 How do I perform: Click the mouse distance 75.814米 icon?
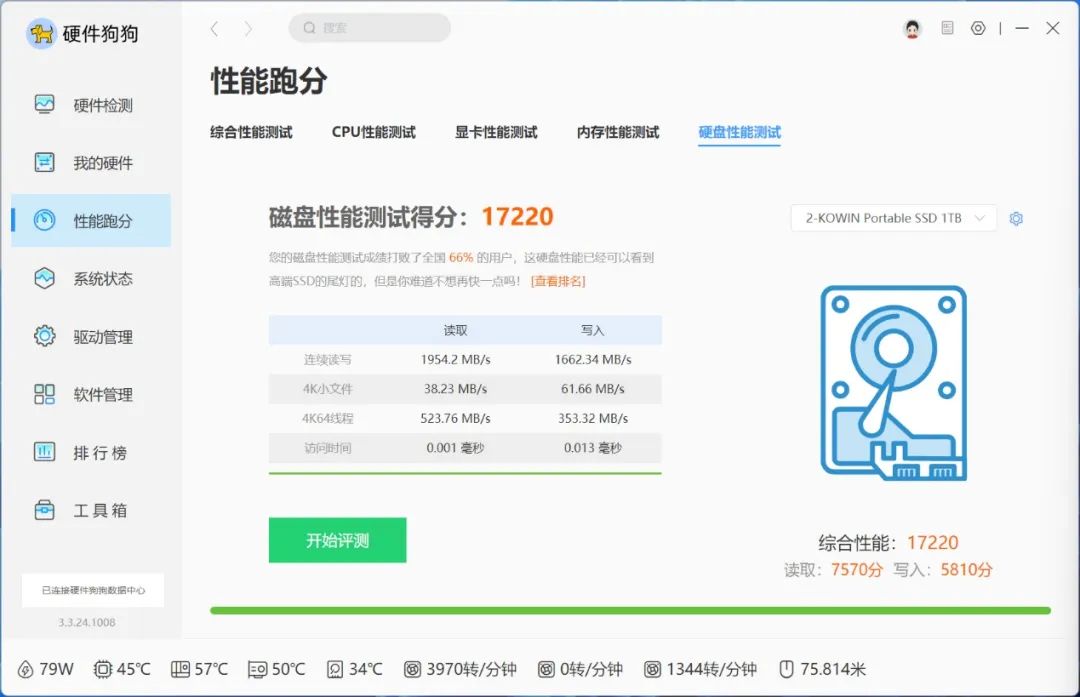click(x=786, y=669)
